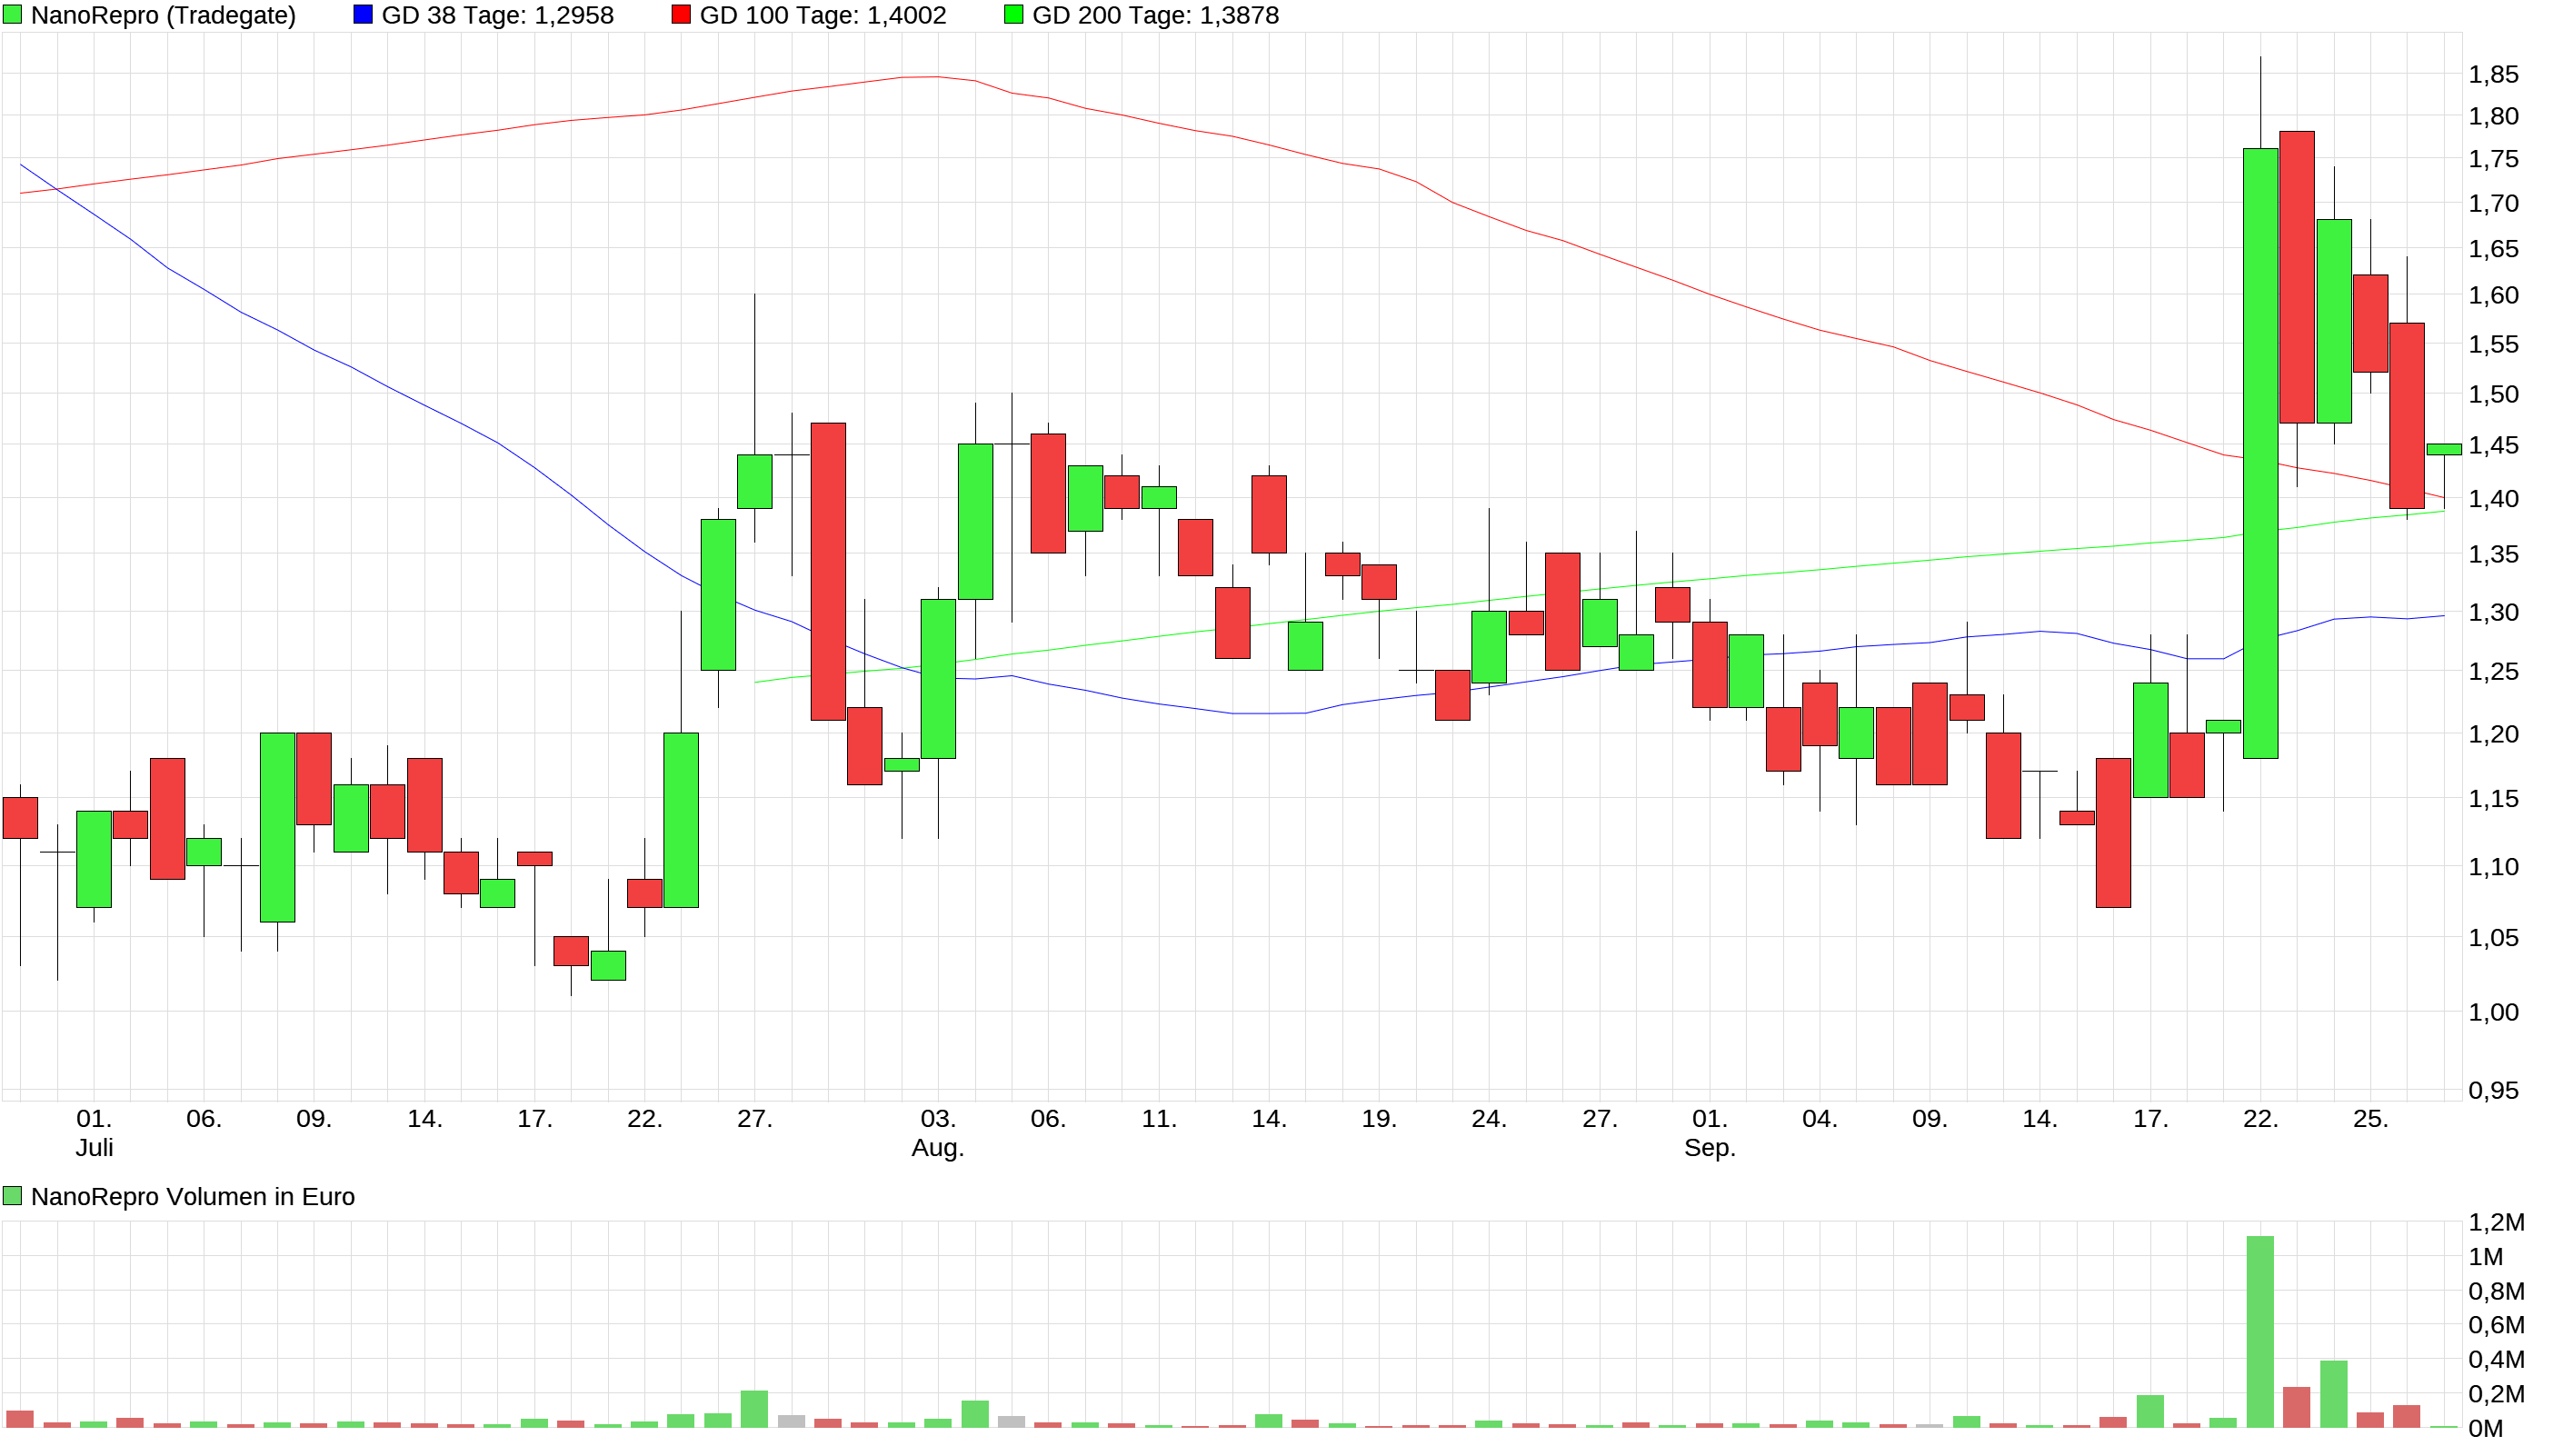This screenshot has width=2563, height=1456.
Task: Click the 03. Aug. date axis label
Action: 937,1133
